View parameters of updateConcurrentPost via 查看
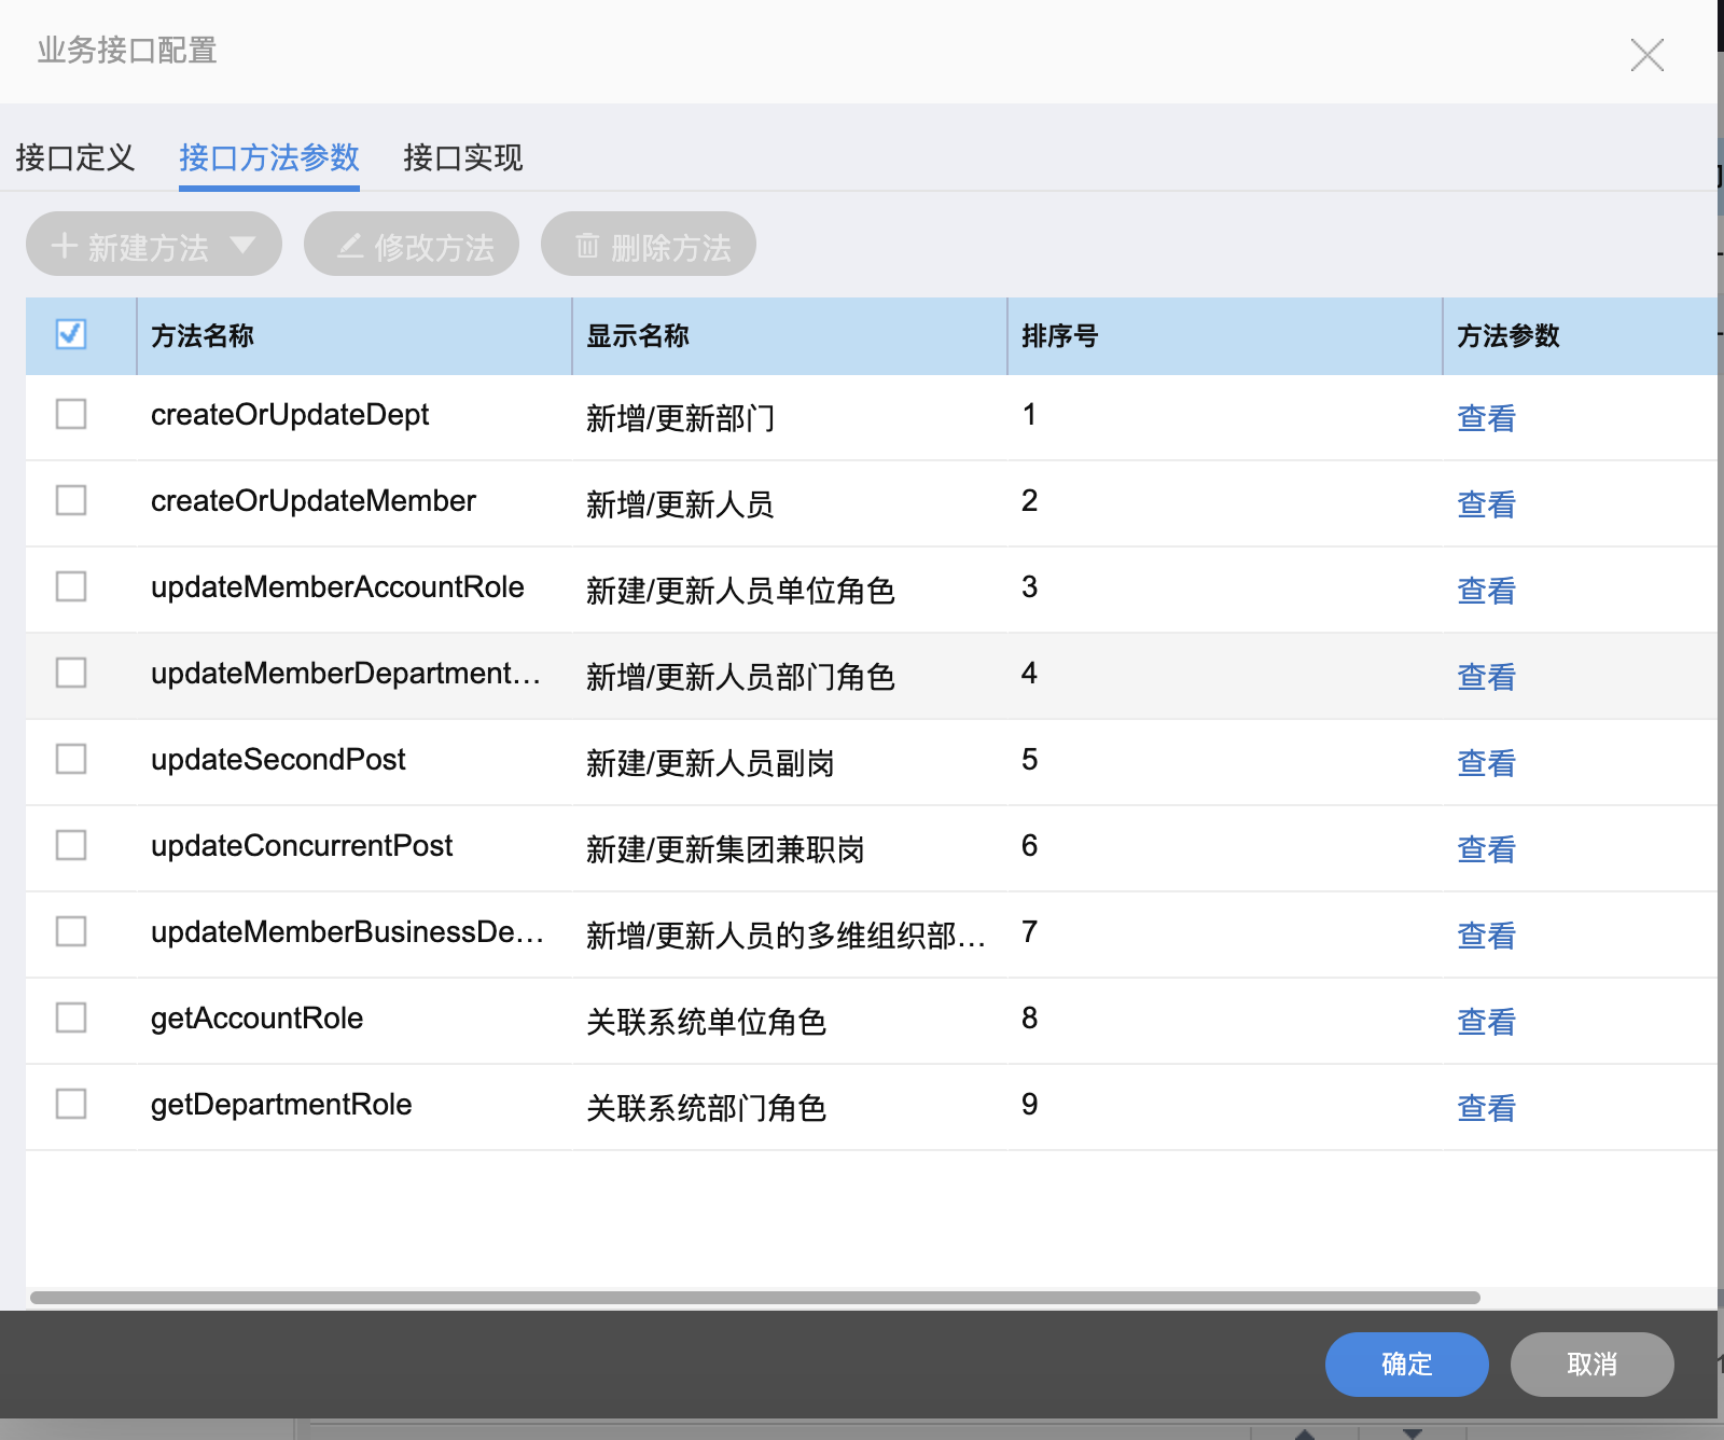Image resolution: width=1724 pixels, height=1440 pixels. 1485,849
